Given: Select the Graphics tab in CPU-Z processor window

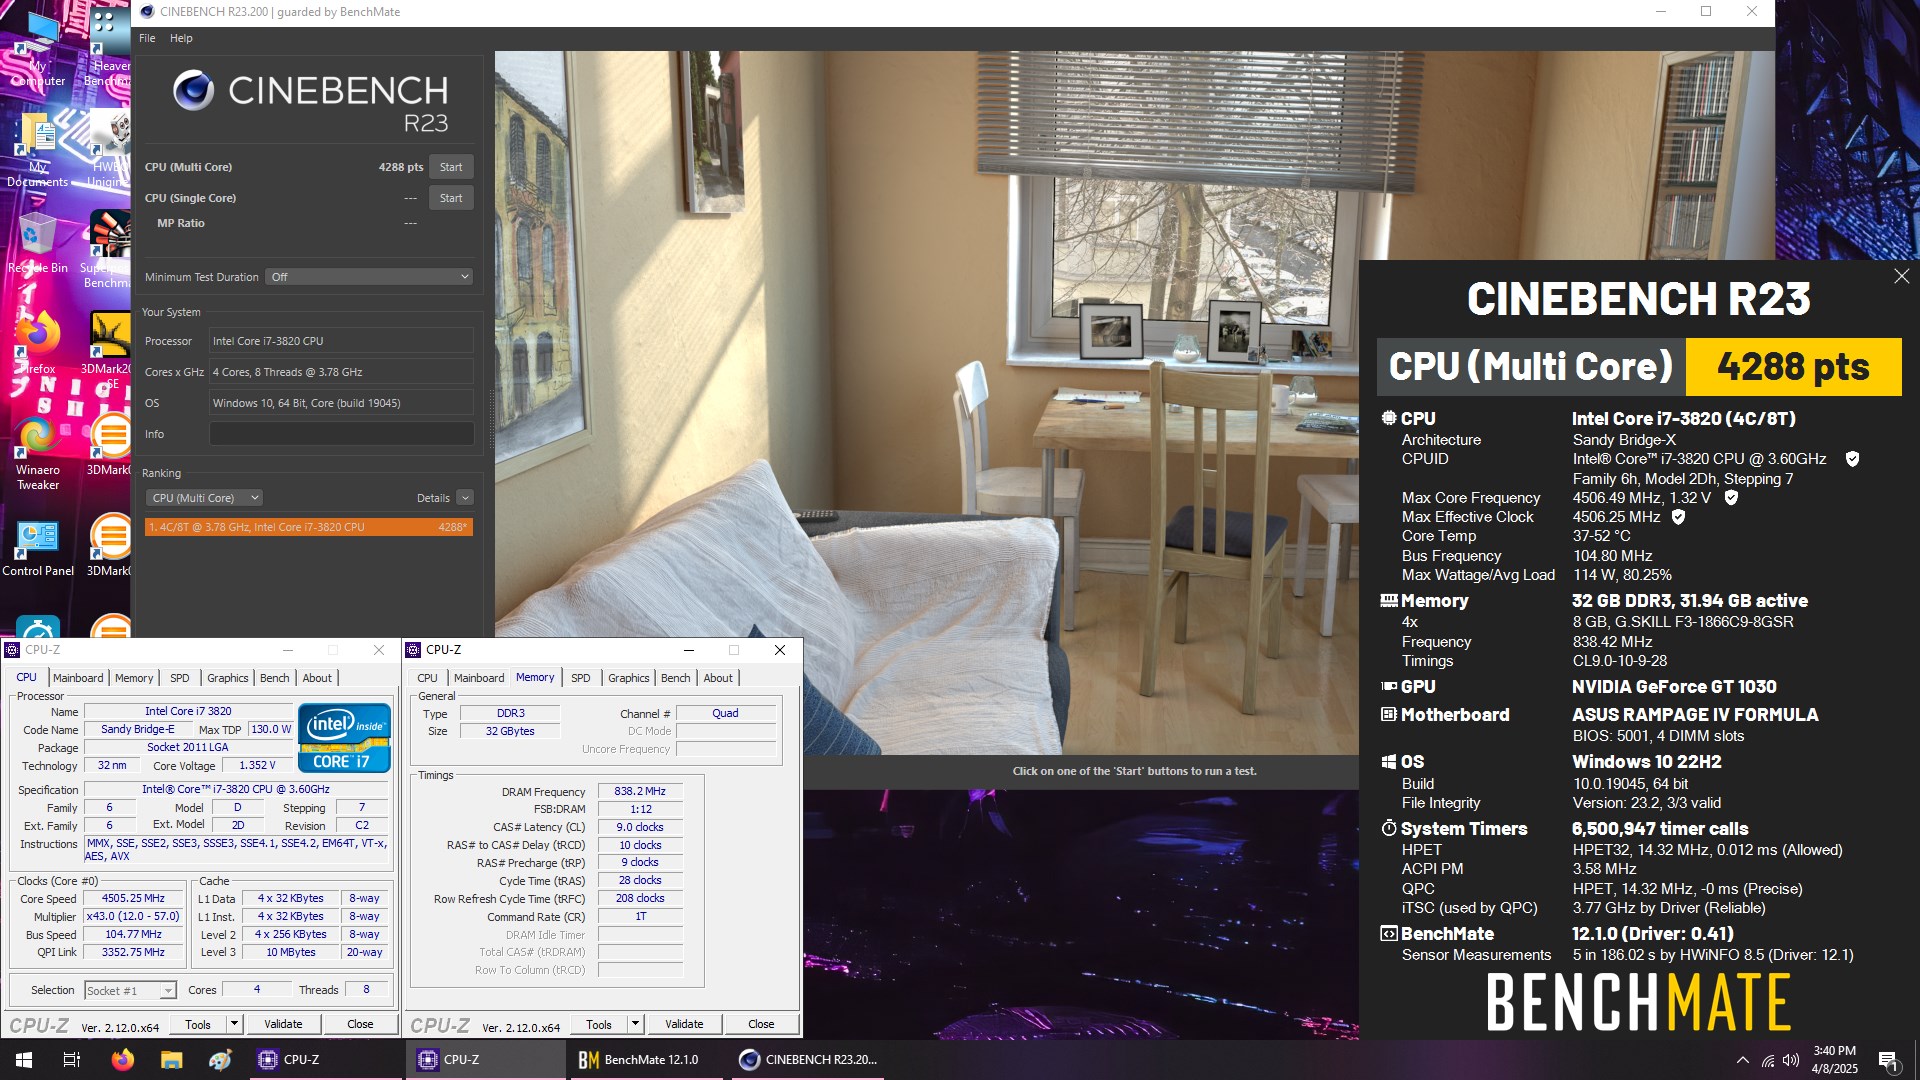Looking at the screenshot, I should (x=227, y=678).
